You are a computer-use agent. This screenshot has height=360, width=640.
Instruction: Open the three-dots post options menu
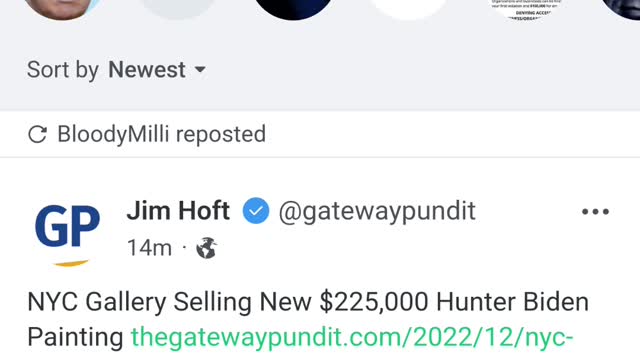point(595,211)
